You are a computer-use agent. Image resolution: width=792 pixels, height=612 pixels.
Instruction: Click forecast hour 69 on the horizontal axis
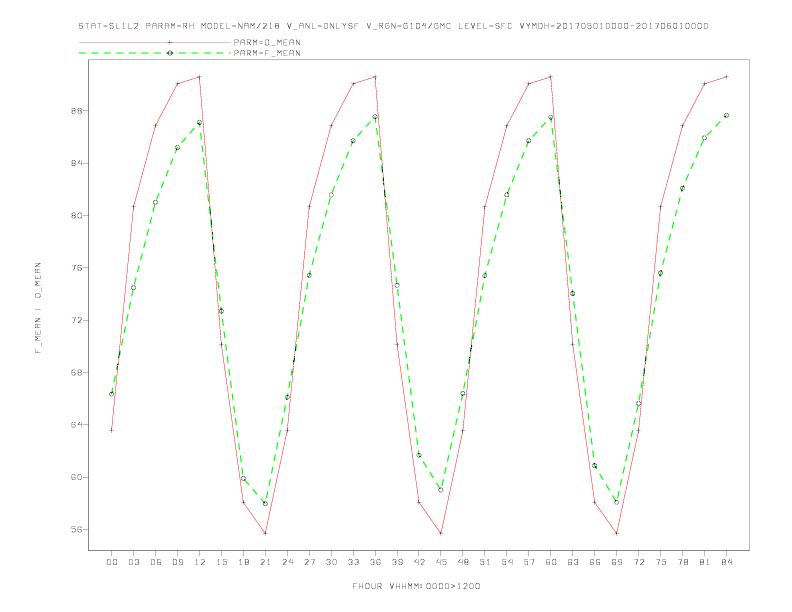617,562
